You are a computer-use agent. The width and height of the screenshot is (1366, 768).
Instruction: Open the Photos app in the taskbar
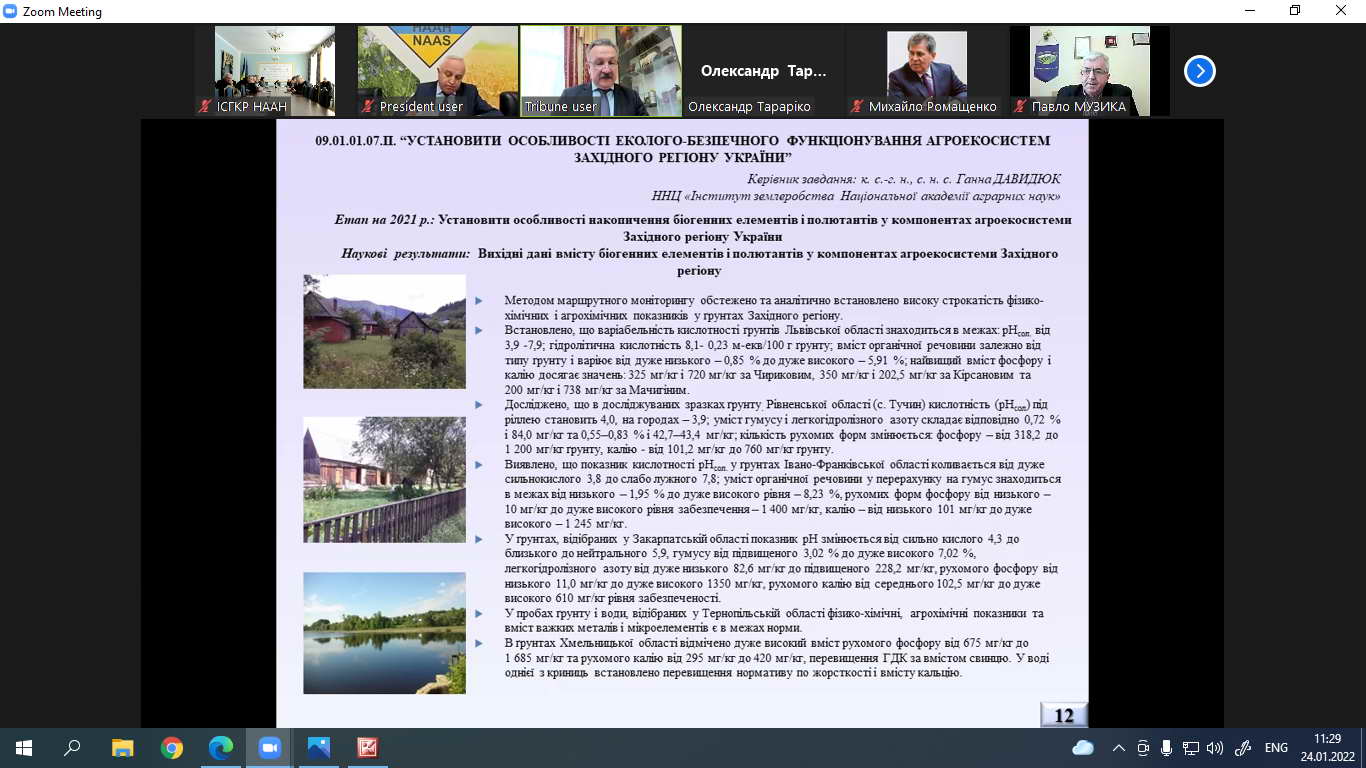click(318, 747)
